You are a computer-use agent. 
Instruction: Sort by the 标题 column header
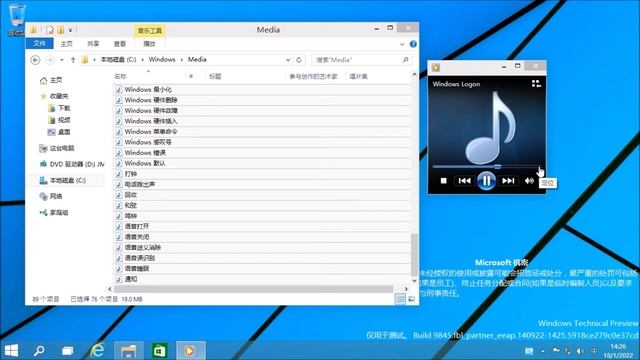(x=215, y=76)
